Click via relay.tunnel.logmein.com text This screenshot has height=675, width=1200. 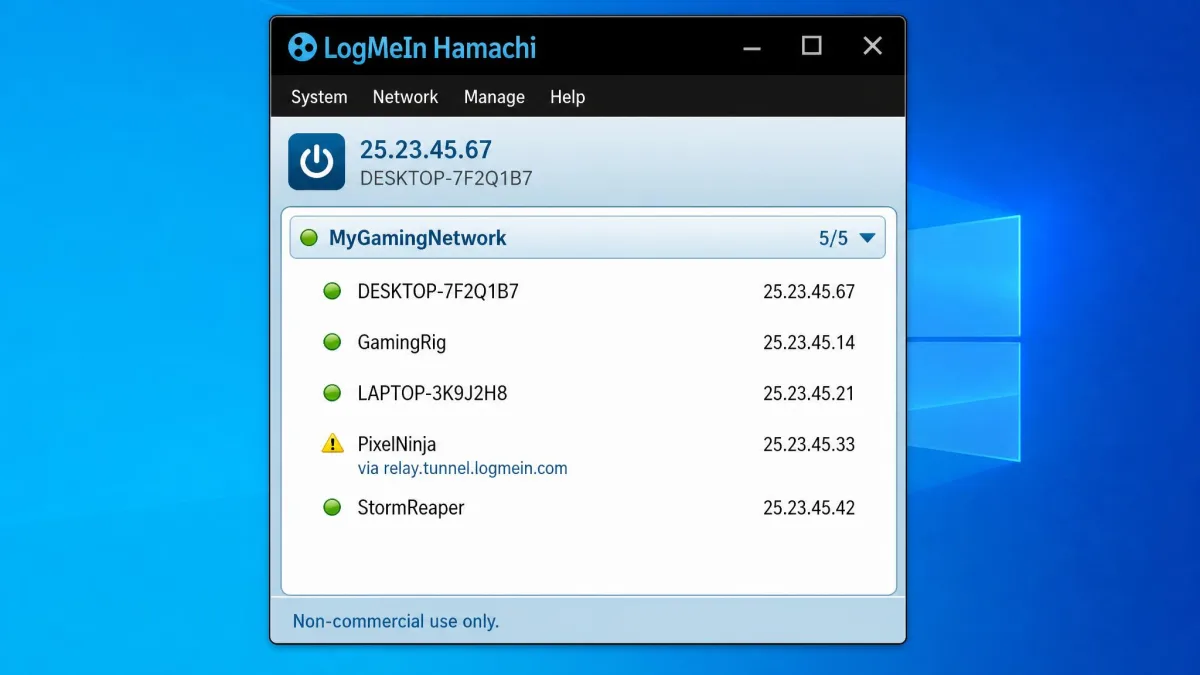point(462,468)
